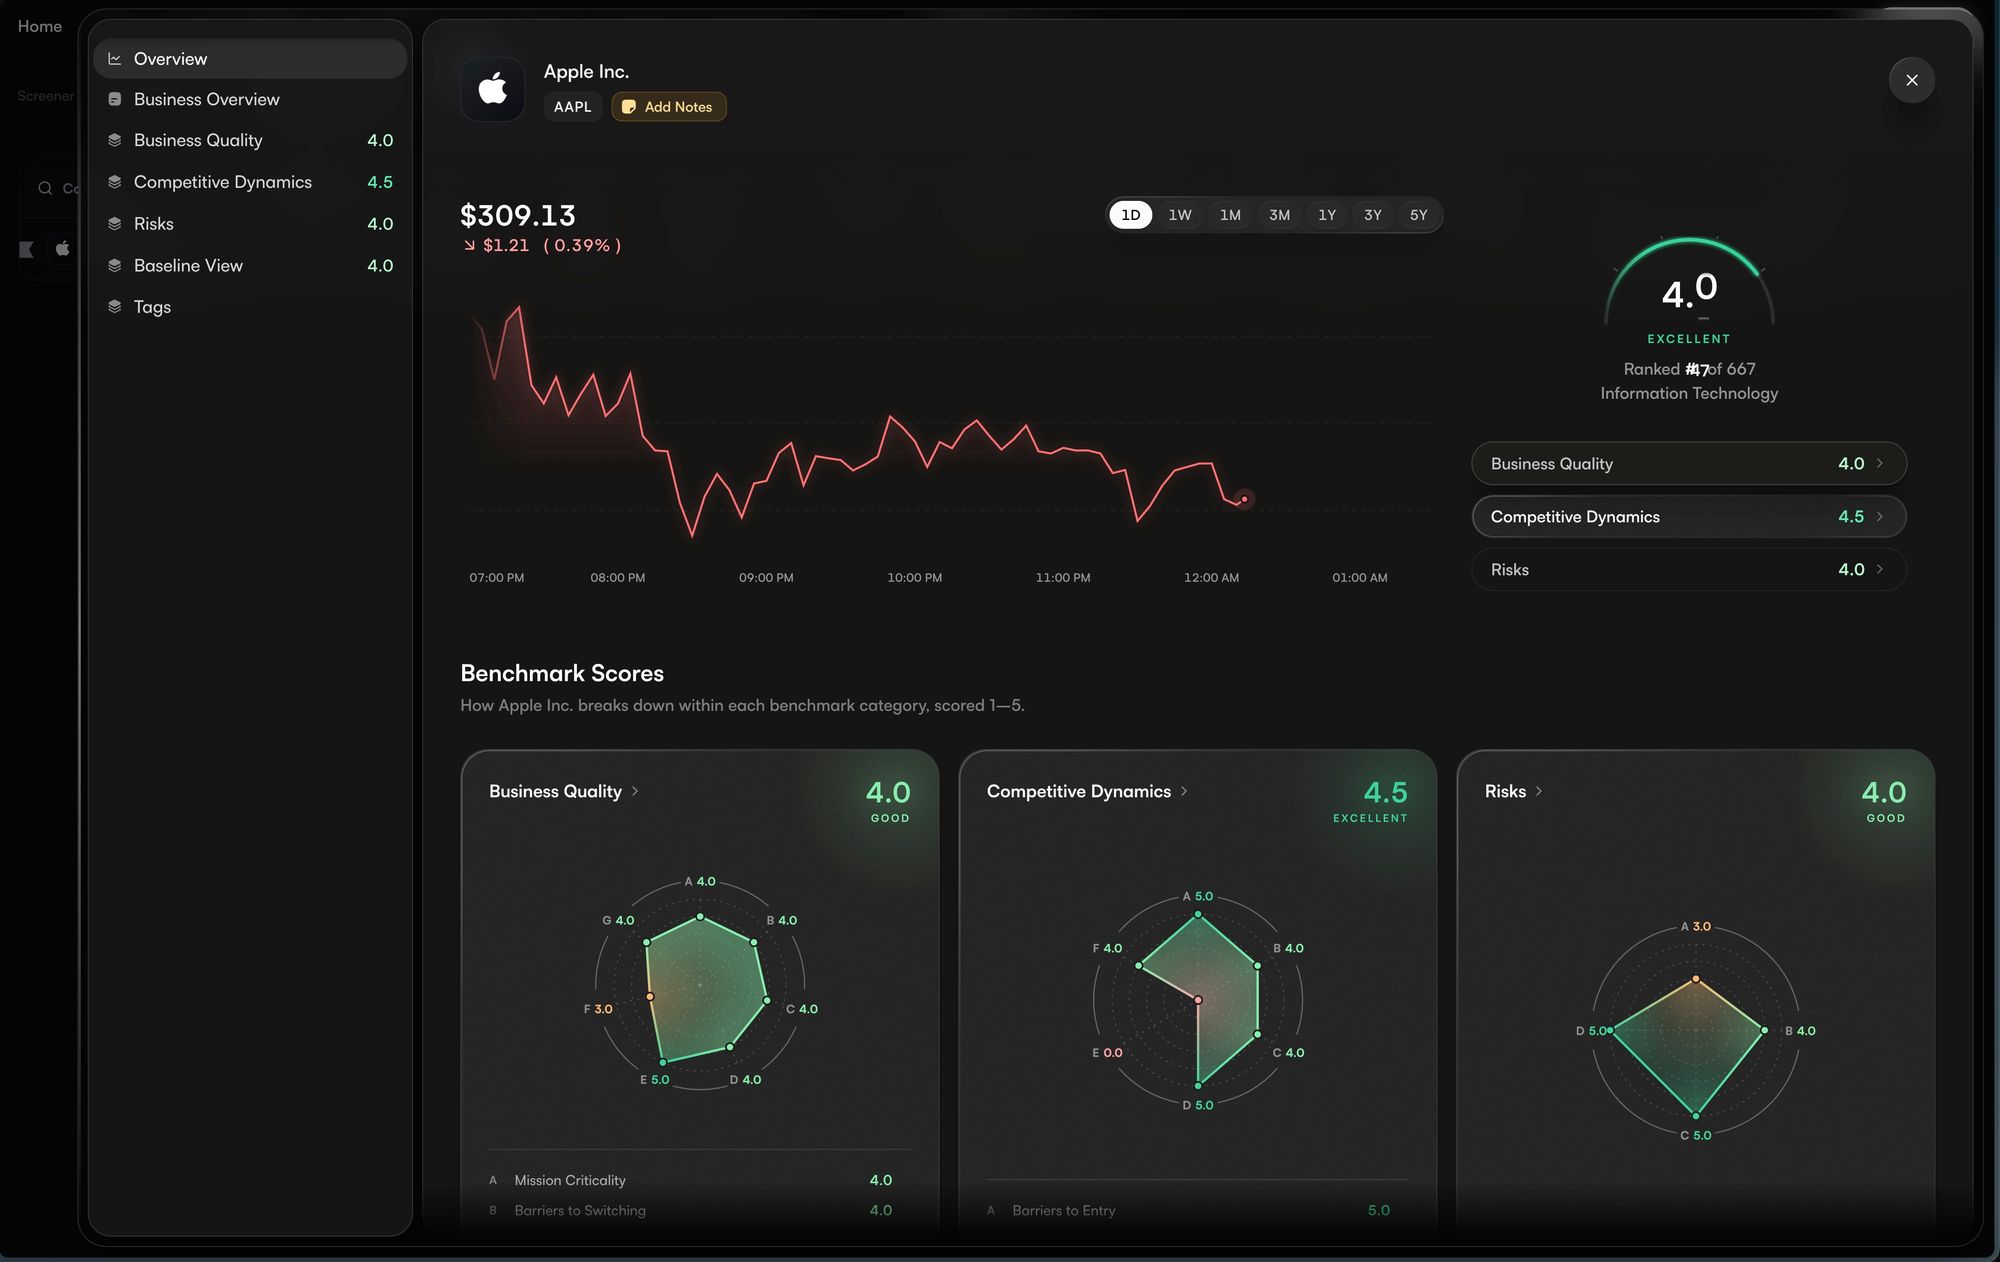Click the $309.13 price value
Screen dimensions: 2000x1262
pos(518,216)
